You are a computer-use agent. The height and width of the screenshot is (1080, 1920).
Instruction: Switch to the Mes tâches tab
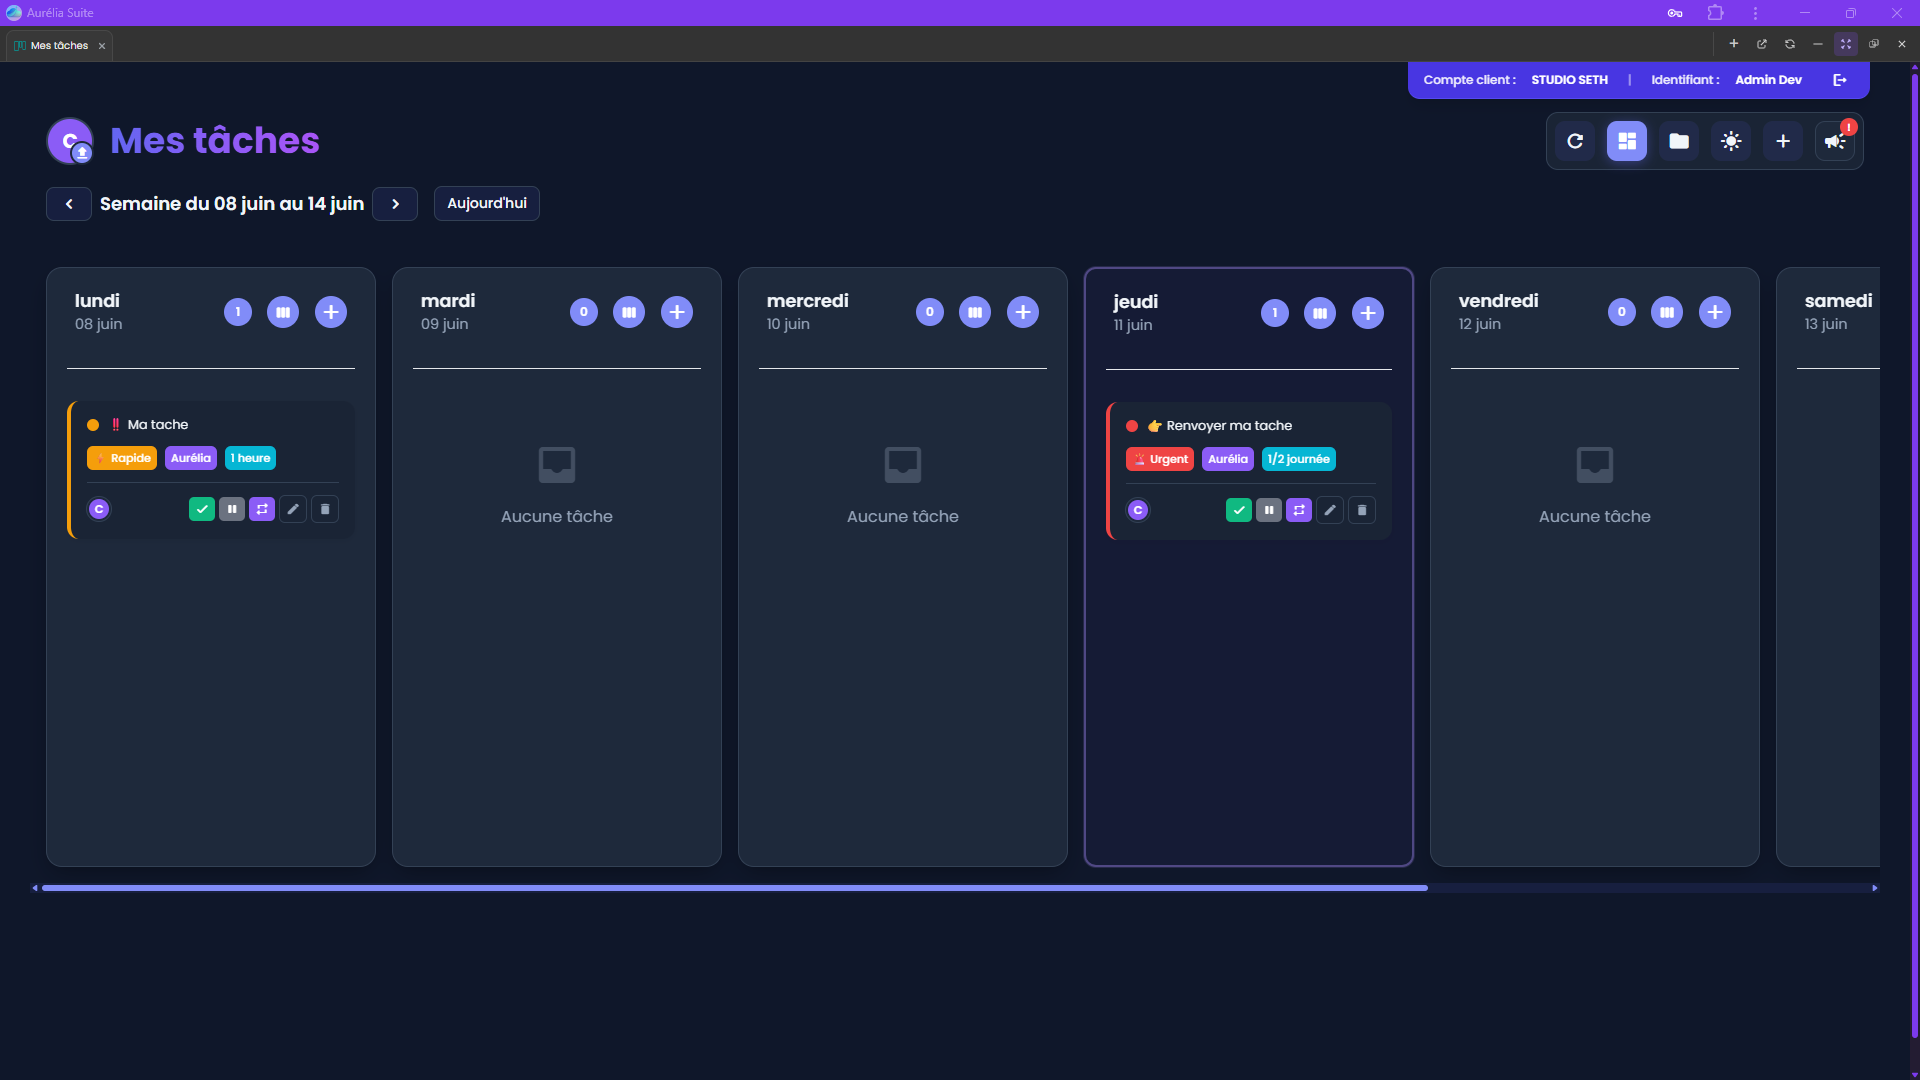(x=58, y=45)
